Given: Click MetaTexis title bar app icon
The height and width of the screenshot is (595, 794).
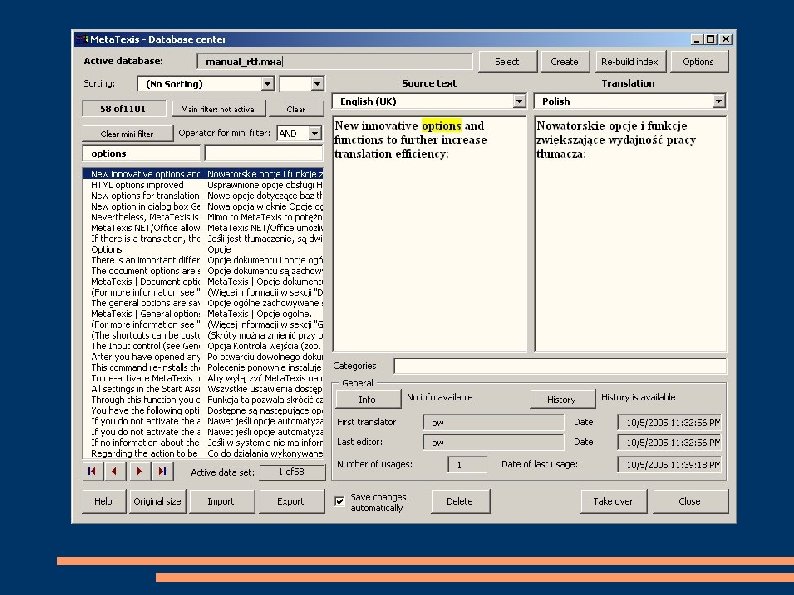Looking at the screenshot, I should (83, 39).
